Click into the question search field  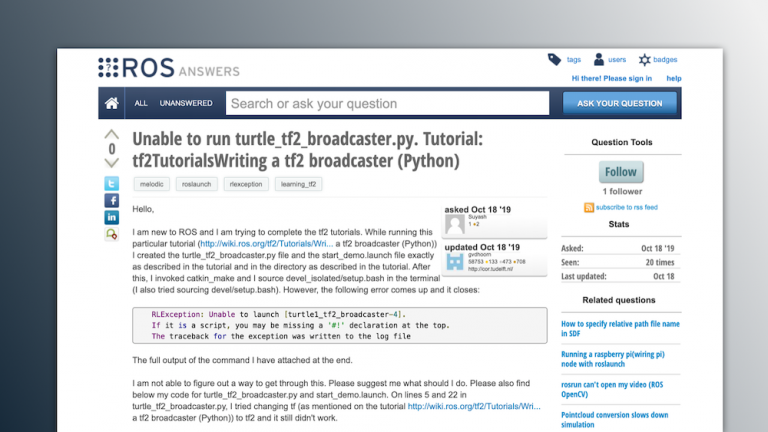tap(388, 103)
